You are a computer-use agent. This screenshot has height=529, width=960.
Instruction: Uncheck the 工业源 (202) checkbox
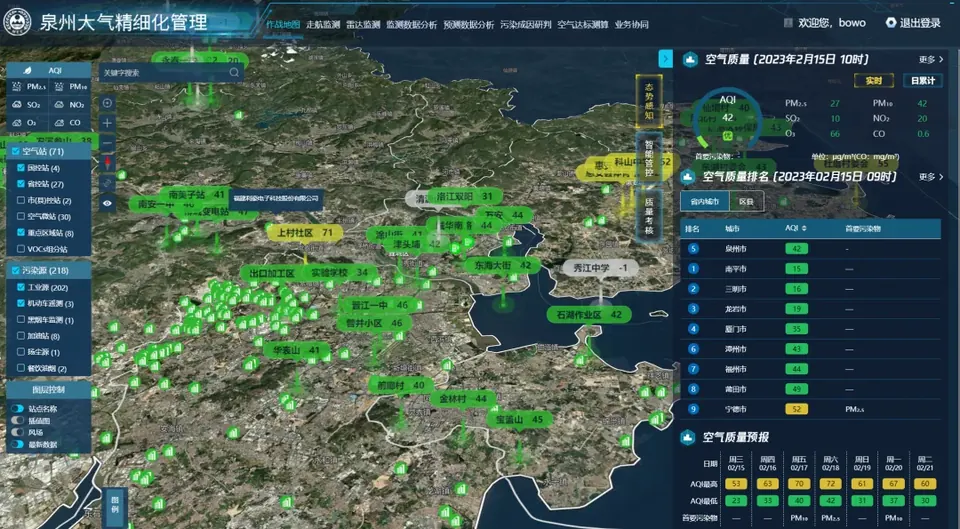[x=21, y=287]
